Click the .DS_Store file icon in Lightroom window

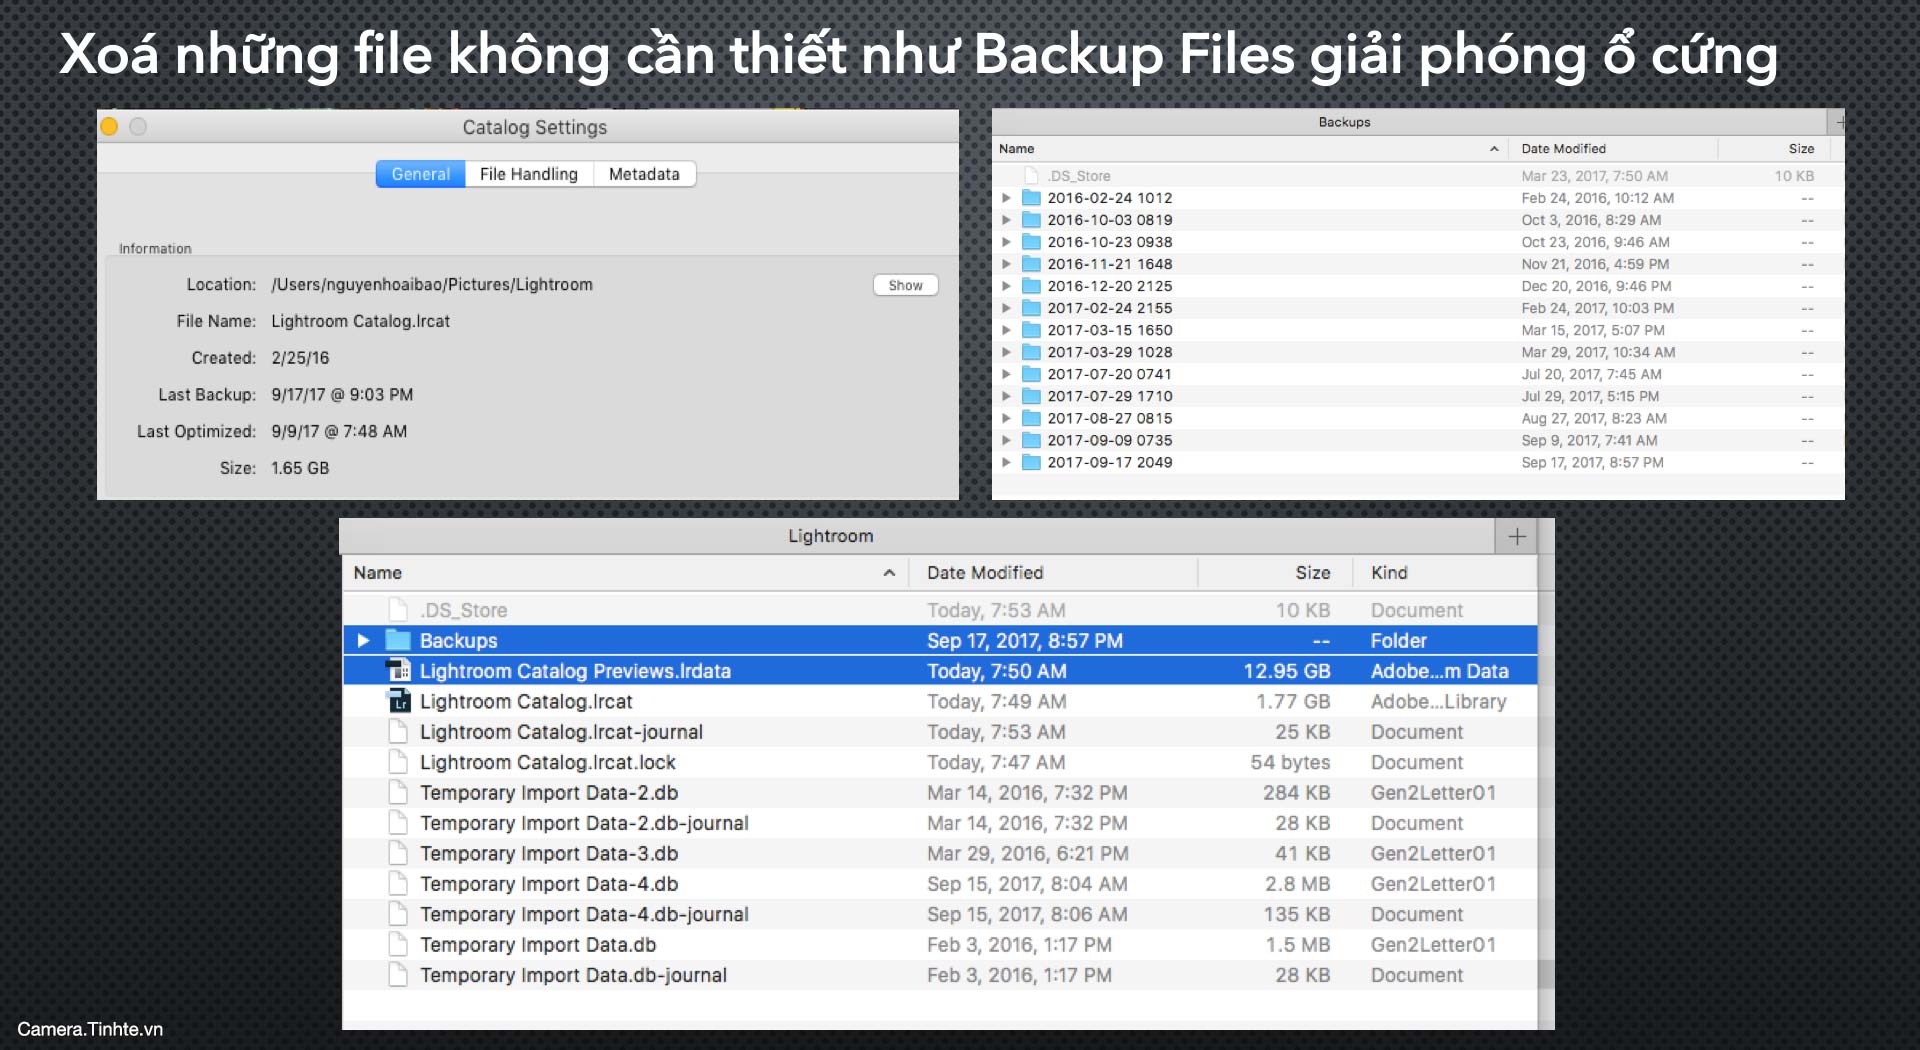coord(398,610)
